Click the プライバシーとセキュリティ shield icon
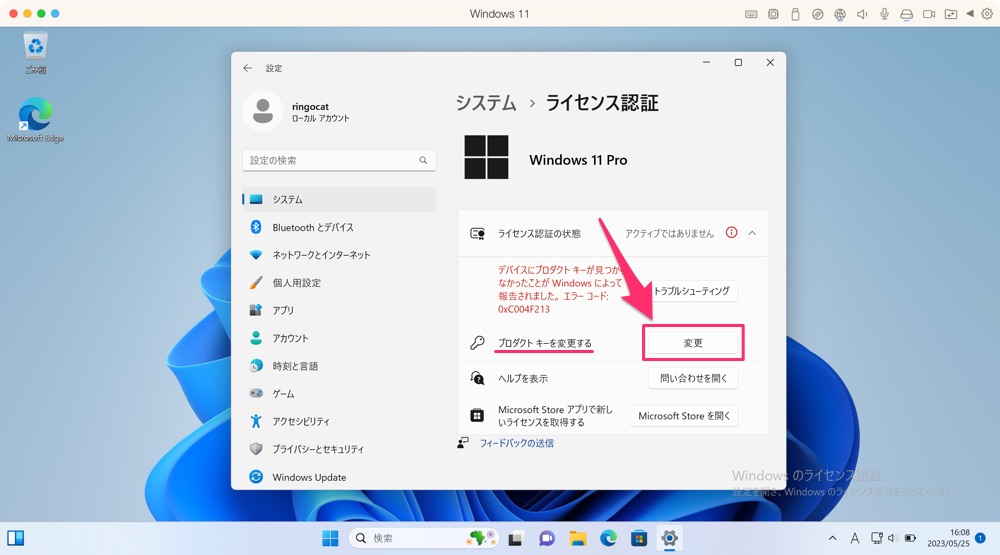Viewport: 1000px width, 555px height. coord(256,449)
